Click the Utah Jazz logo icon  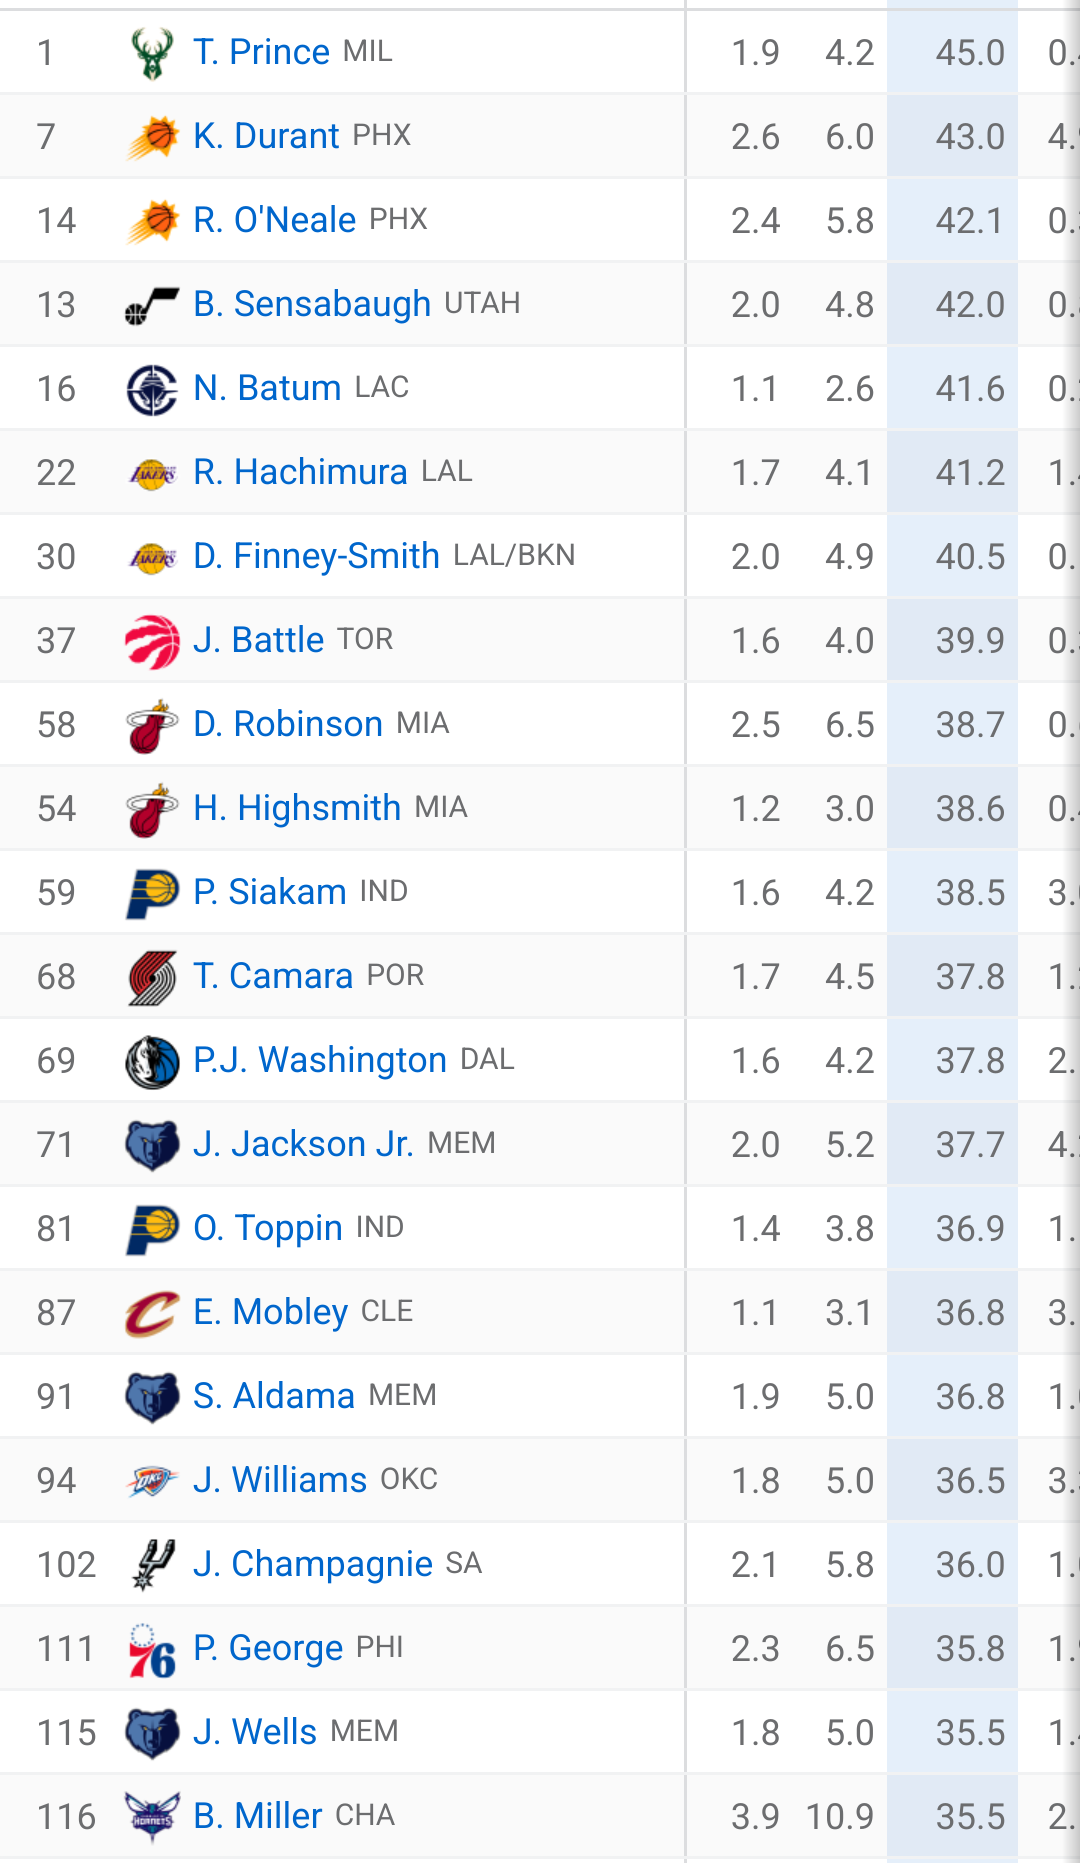coord(152,305)
